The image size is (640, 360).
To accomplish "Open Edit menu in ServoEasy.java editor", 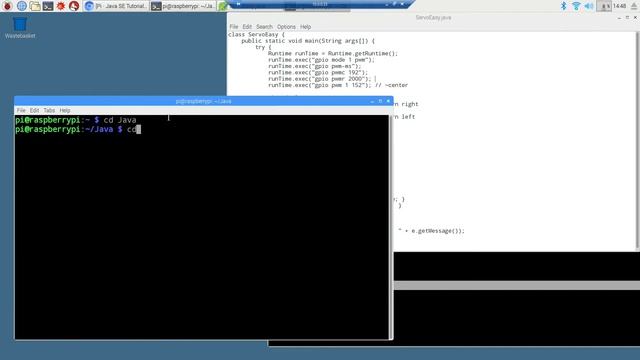I will click(x=247, y=27).
